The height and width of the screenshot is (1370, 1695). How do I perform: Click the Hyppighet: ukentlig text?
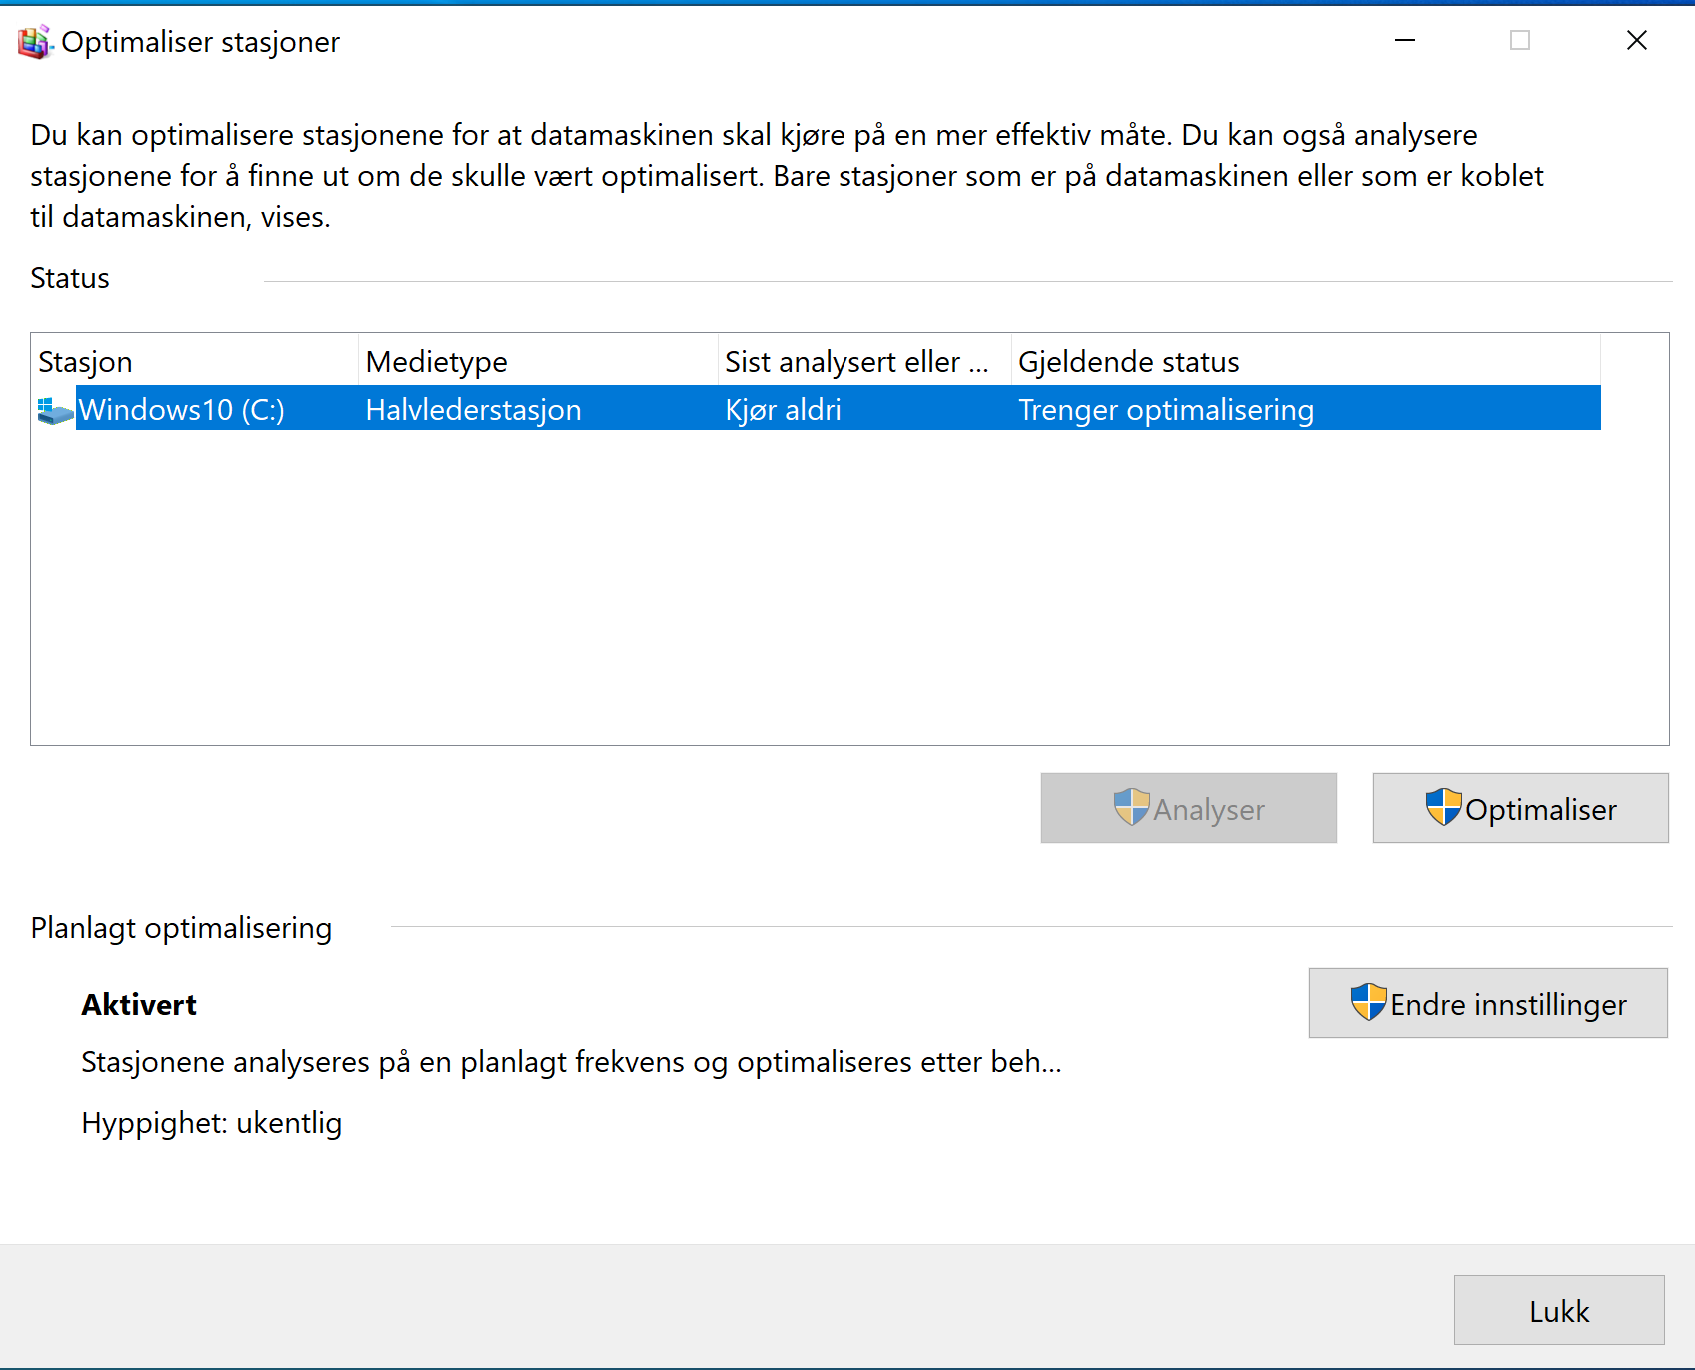click(211, 1122)
